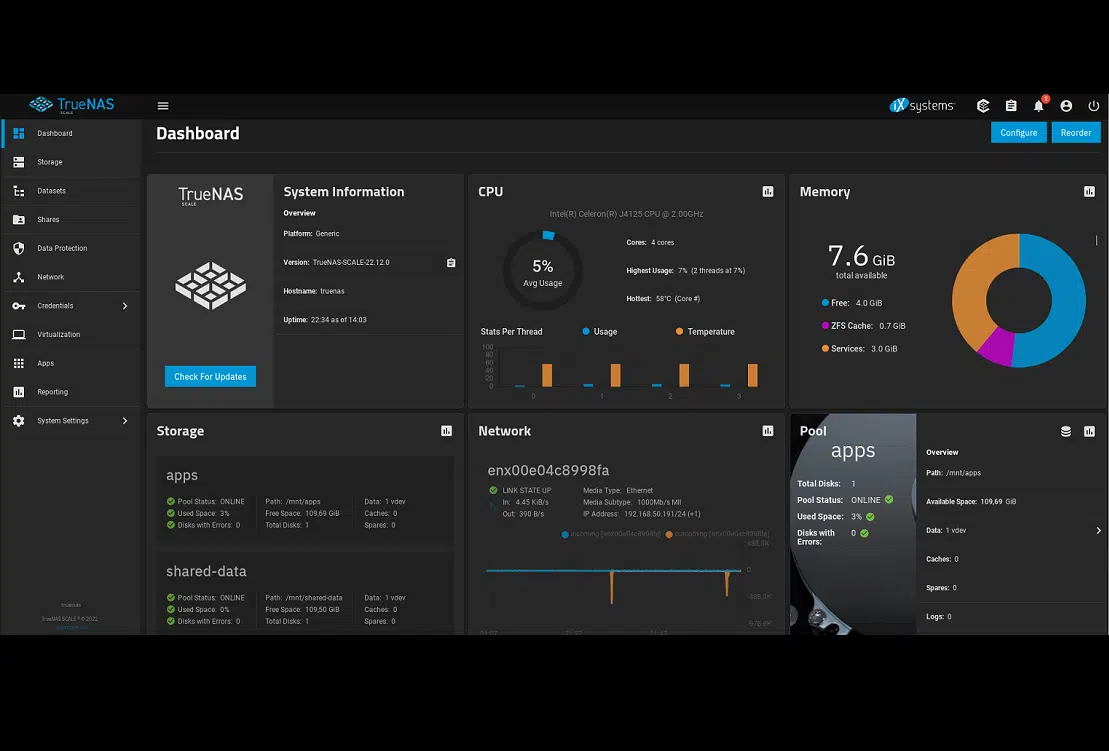Copy version with clipboard icon
Viewport: 1109px width, 751px height.
[x=451, y=262]
